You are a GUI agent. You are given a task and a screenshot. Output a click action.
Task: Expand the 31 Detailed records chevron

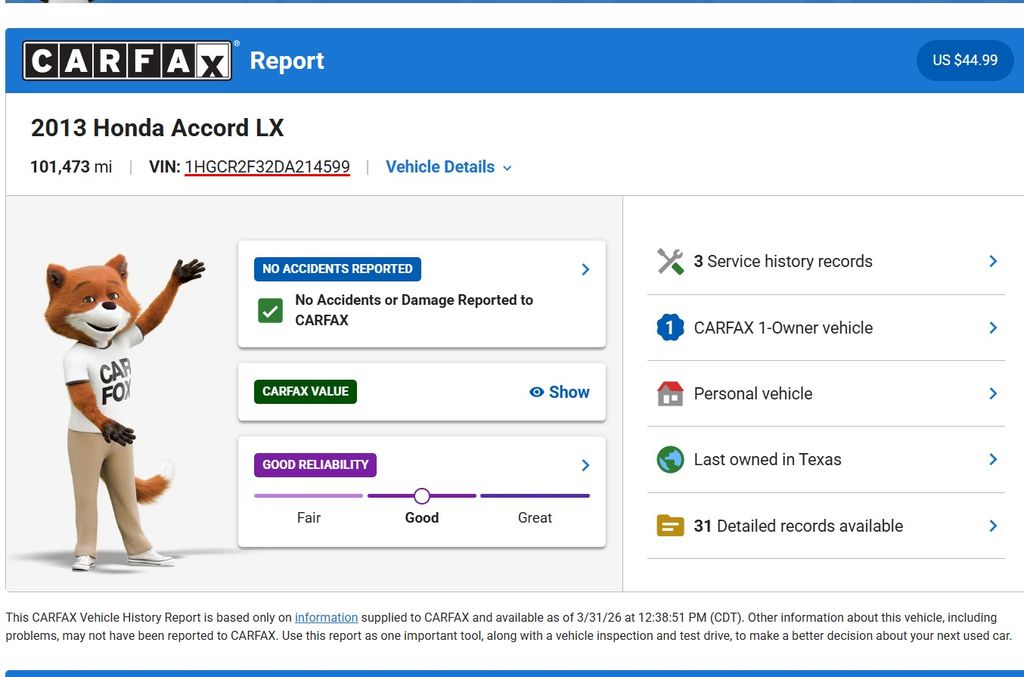(x=992, y=526)
